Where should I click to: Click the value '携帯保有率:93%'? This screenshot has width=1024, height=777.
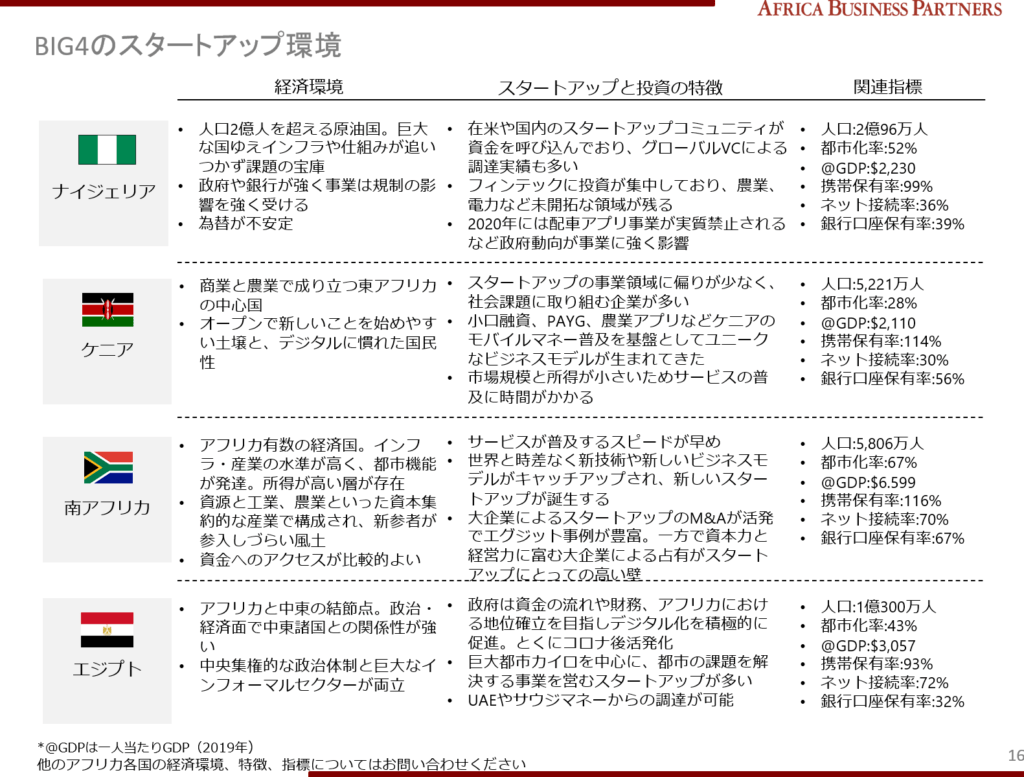876,664
